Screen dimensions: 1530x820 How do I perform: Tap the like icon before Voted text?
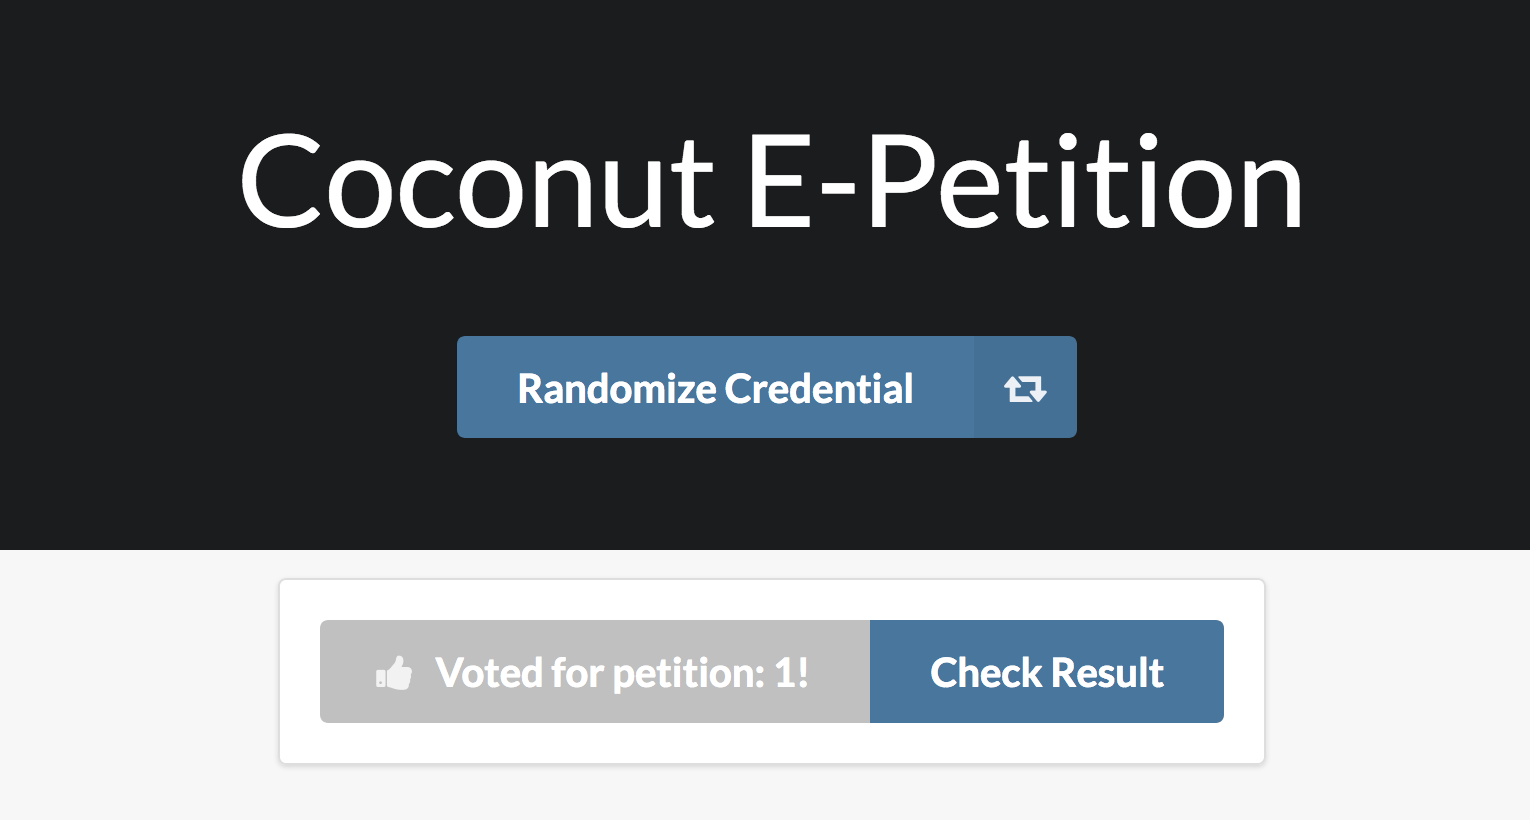394,673
